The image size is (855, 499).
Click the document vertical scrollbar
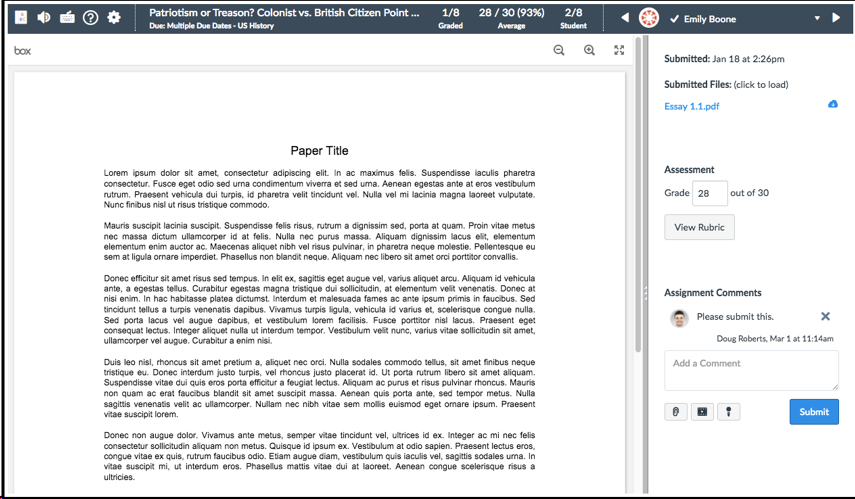(638, 196)
